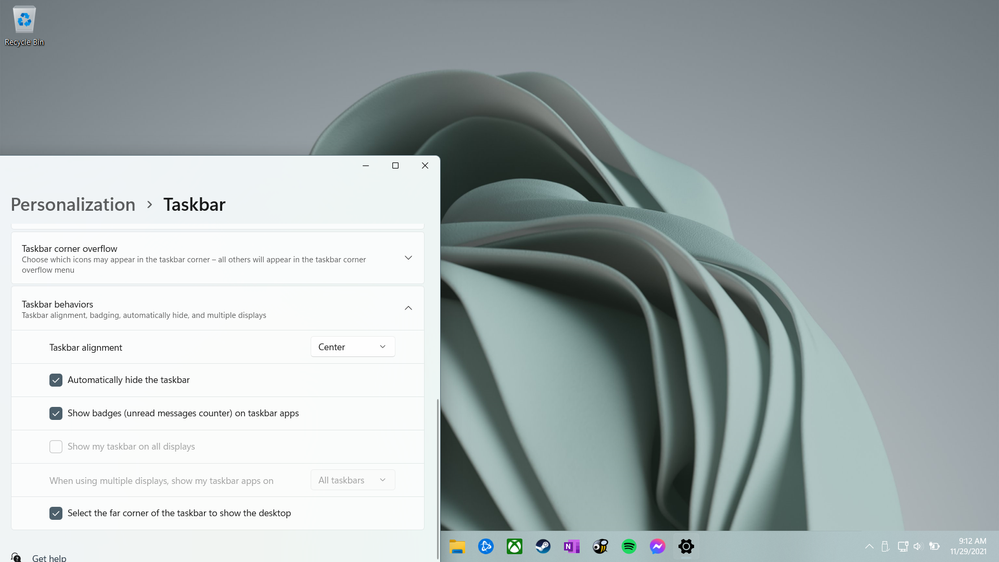
Task: Open Messenger from the taskbar
Action: click(x=658, y=547)
